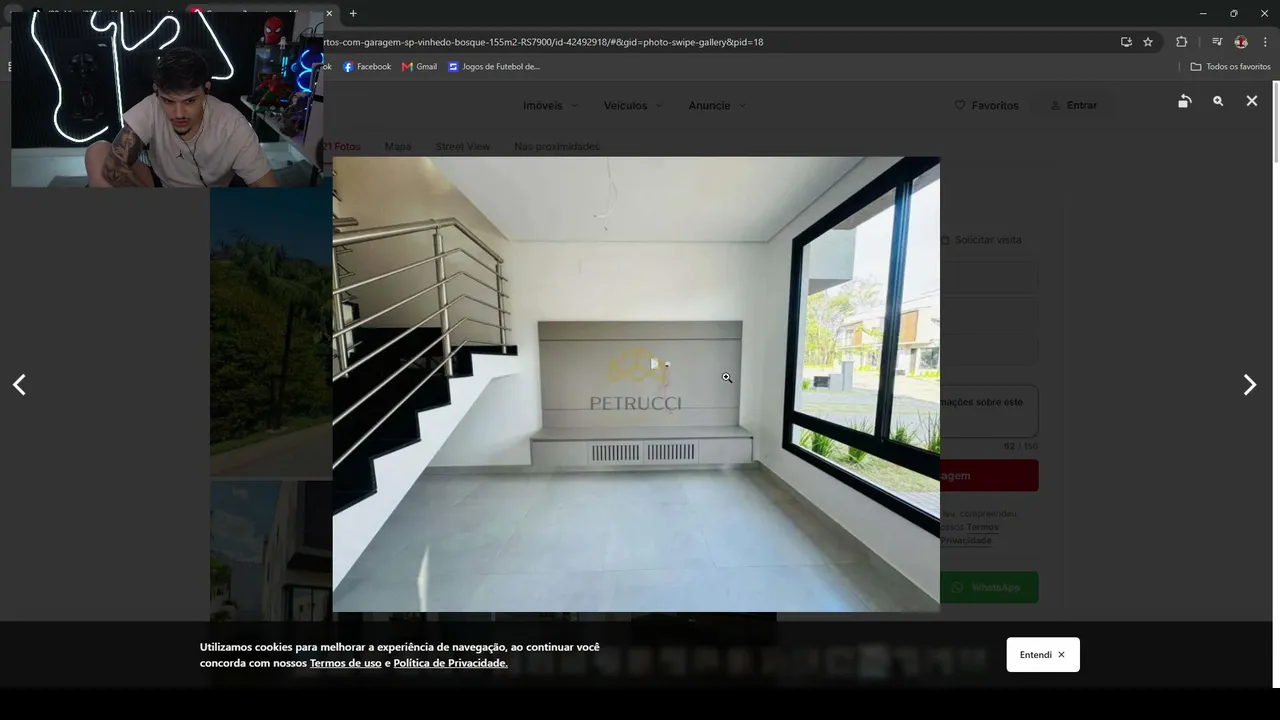Open the Todos os favoritos folder
Viewport: 1280px width, 720px height.
pos(1230,67)
